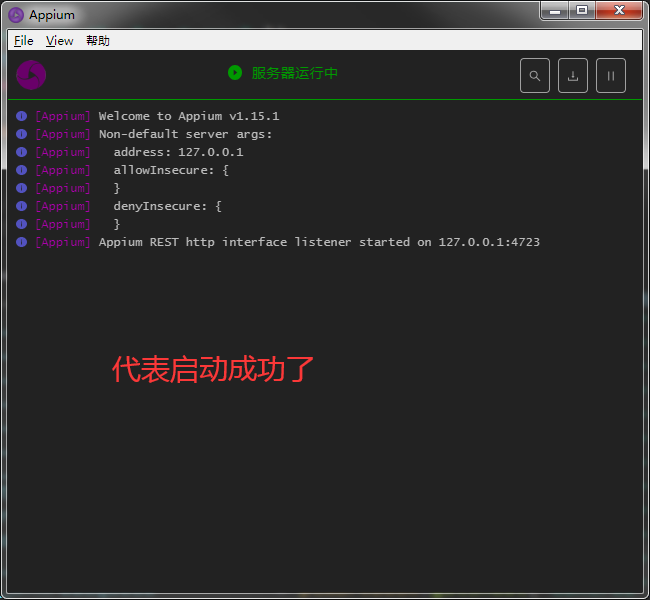This screenshot has height=600, width=650.
Task: Click [Appium] tag on the Welcome line
Action: 63,116
